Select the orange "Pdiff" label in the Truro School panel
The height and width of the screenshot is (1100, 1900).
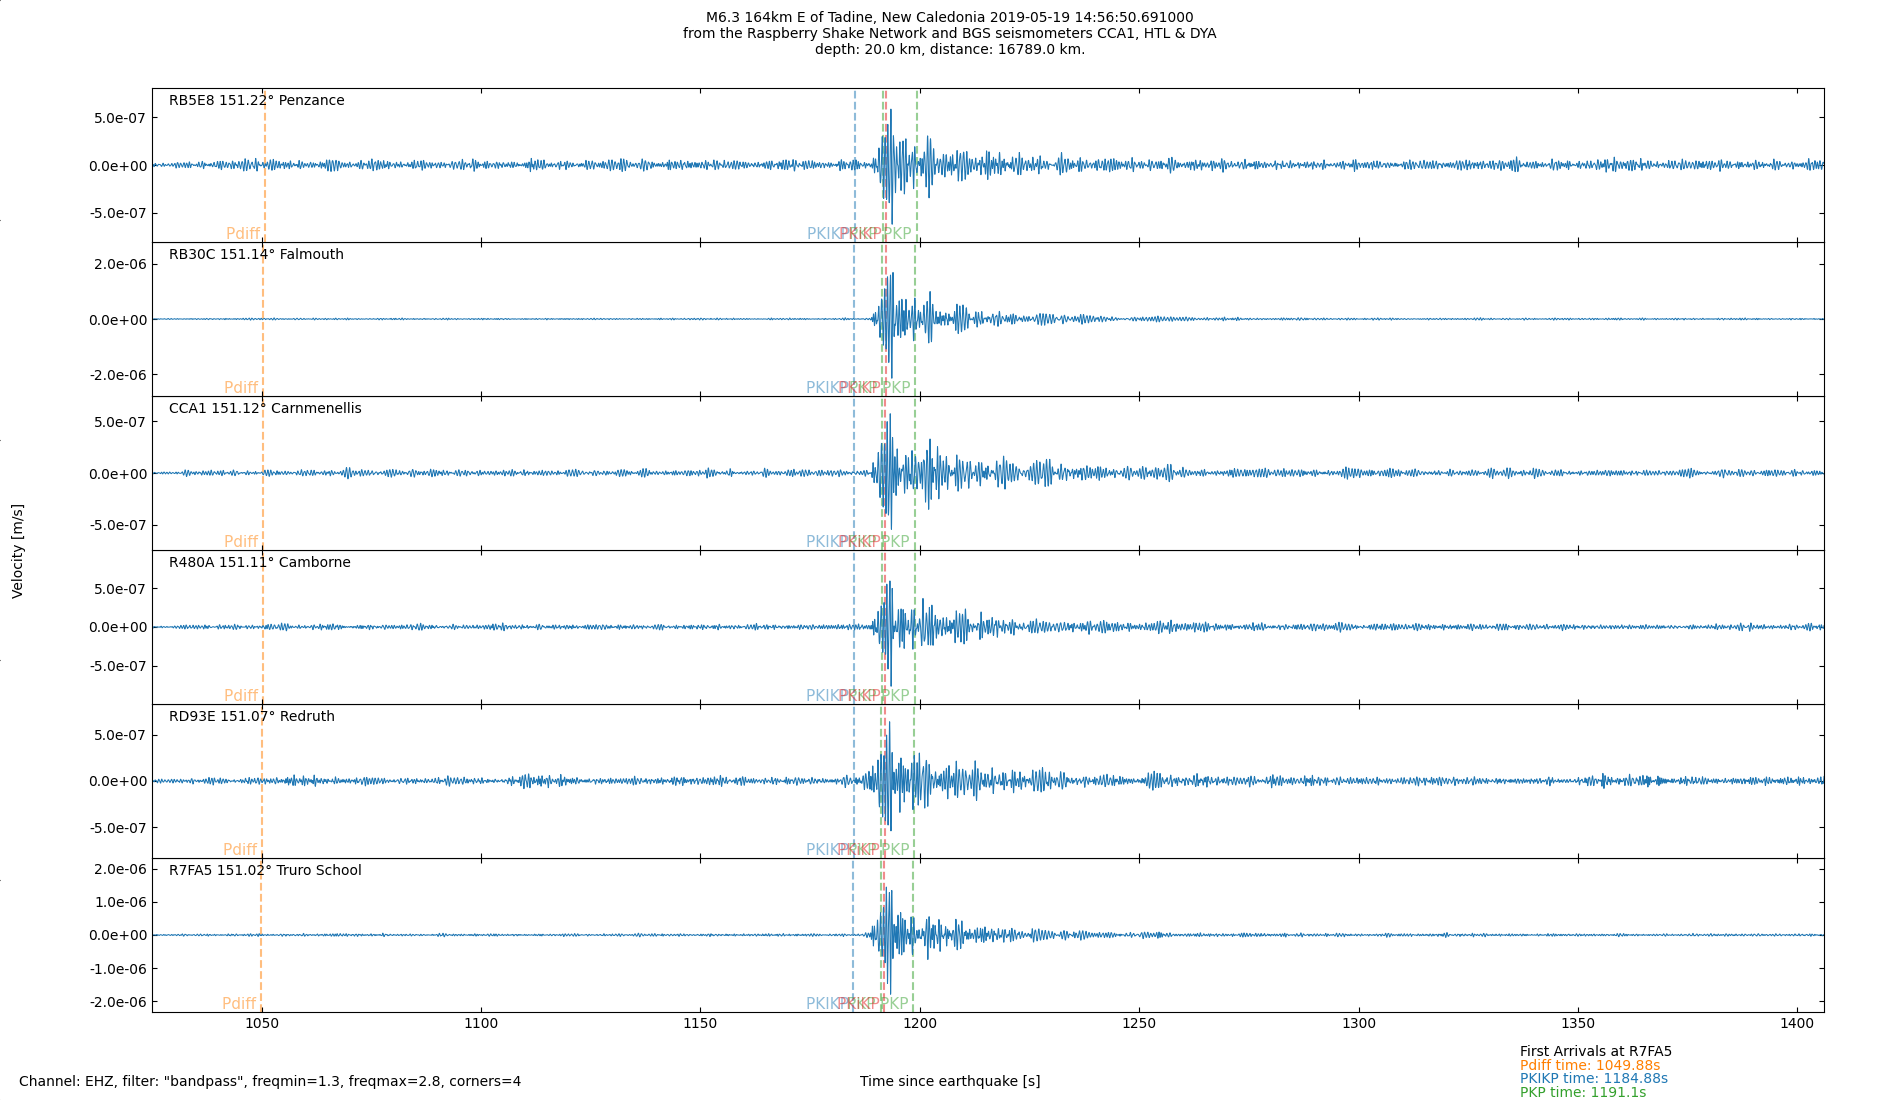tap(239, 1004)
